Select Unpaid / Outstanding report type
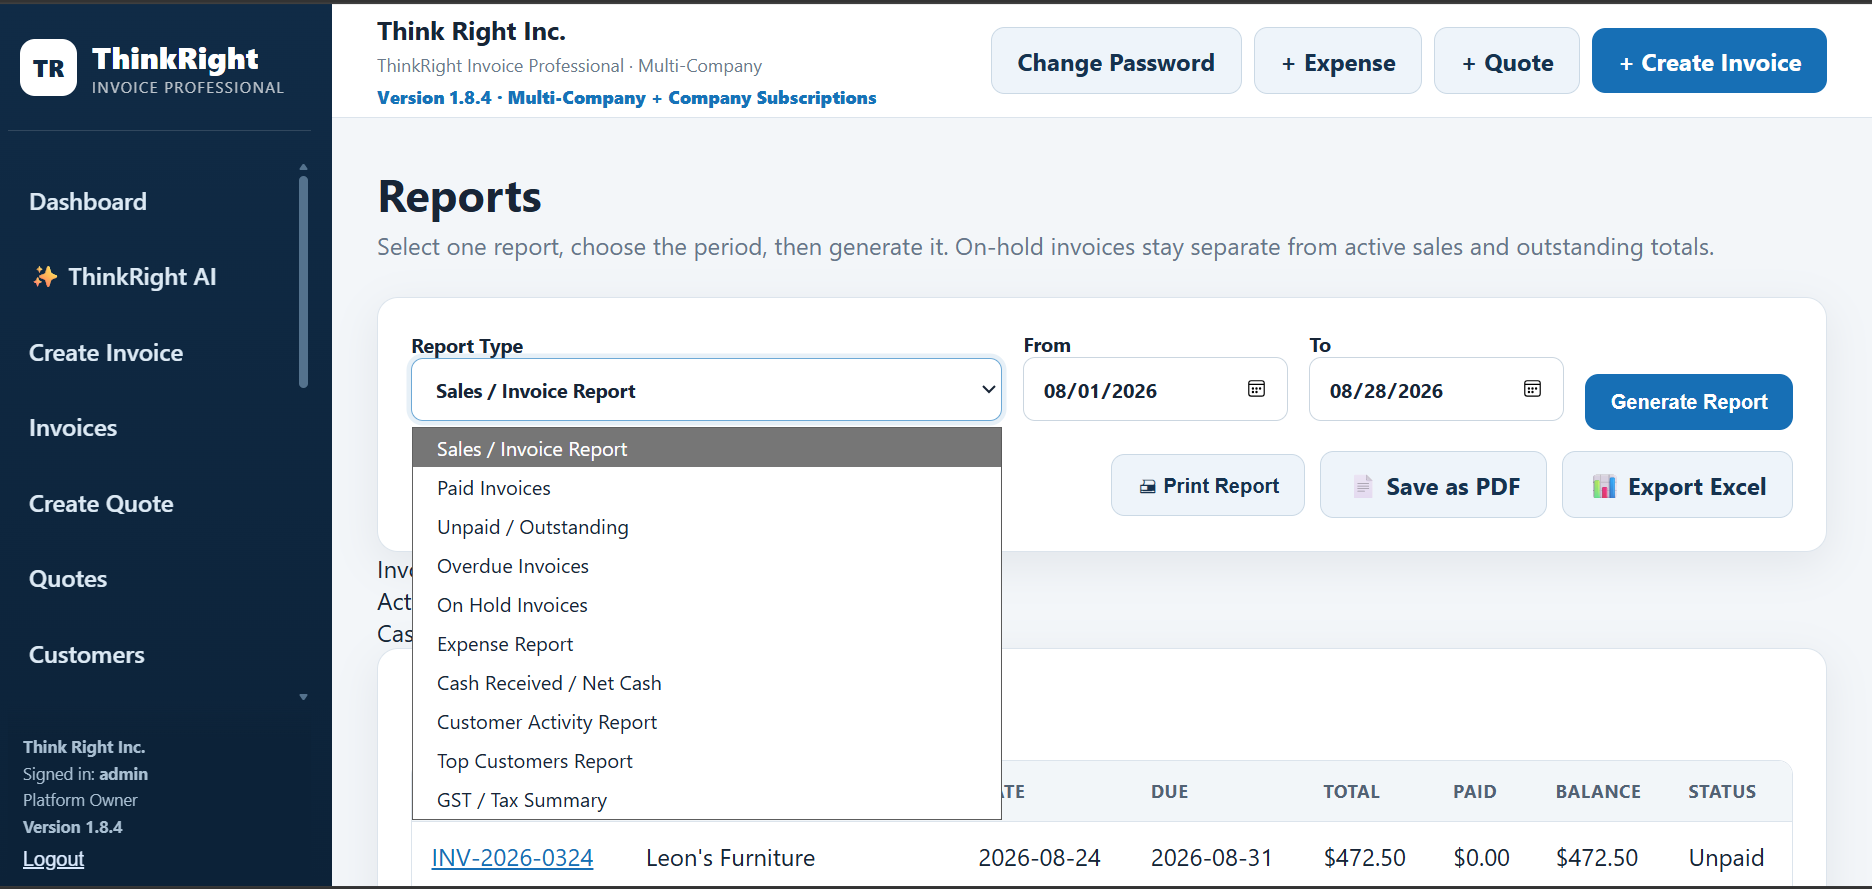1872x889 pixels. click(706, 527)
